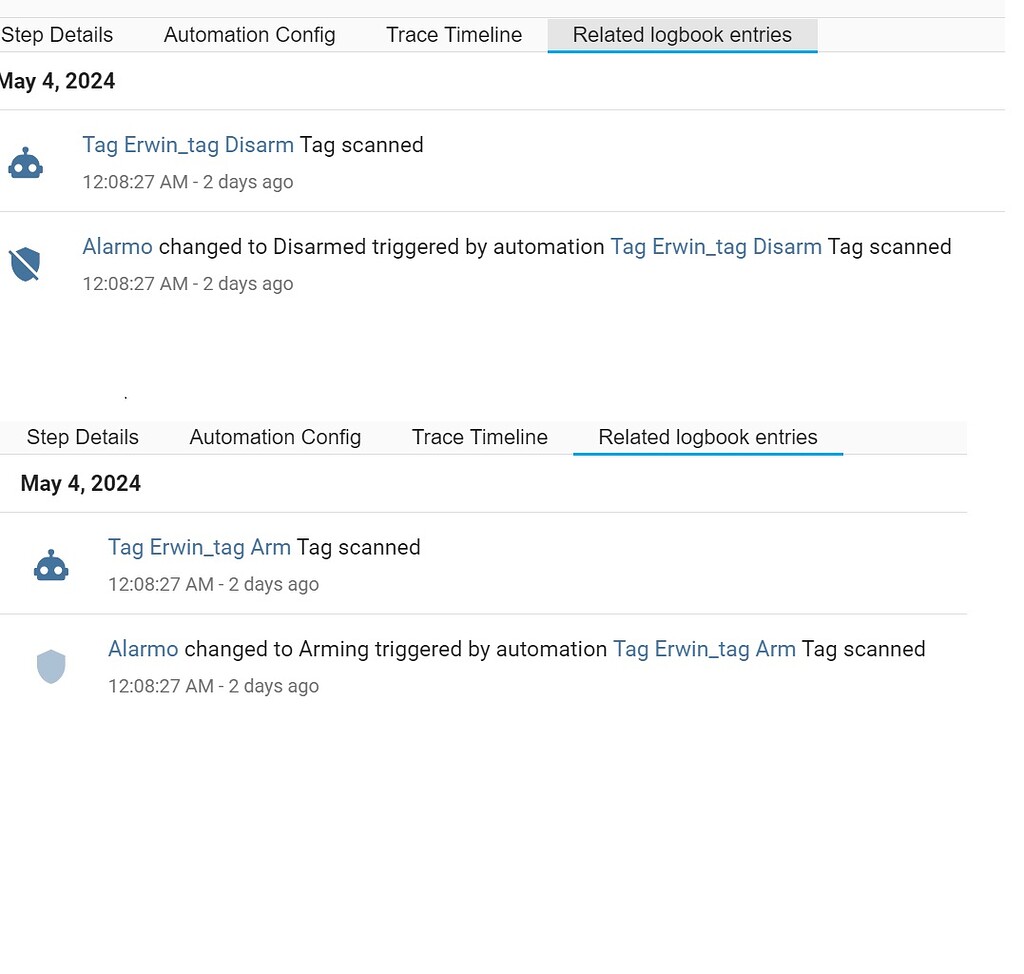Switch to Trace Timeline in lower panel
Image resolution: width=1024 pixels, height=974 pixels.
click(479, 437)
